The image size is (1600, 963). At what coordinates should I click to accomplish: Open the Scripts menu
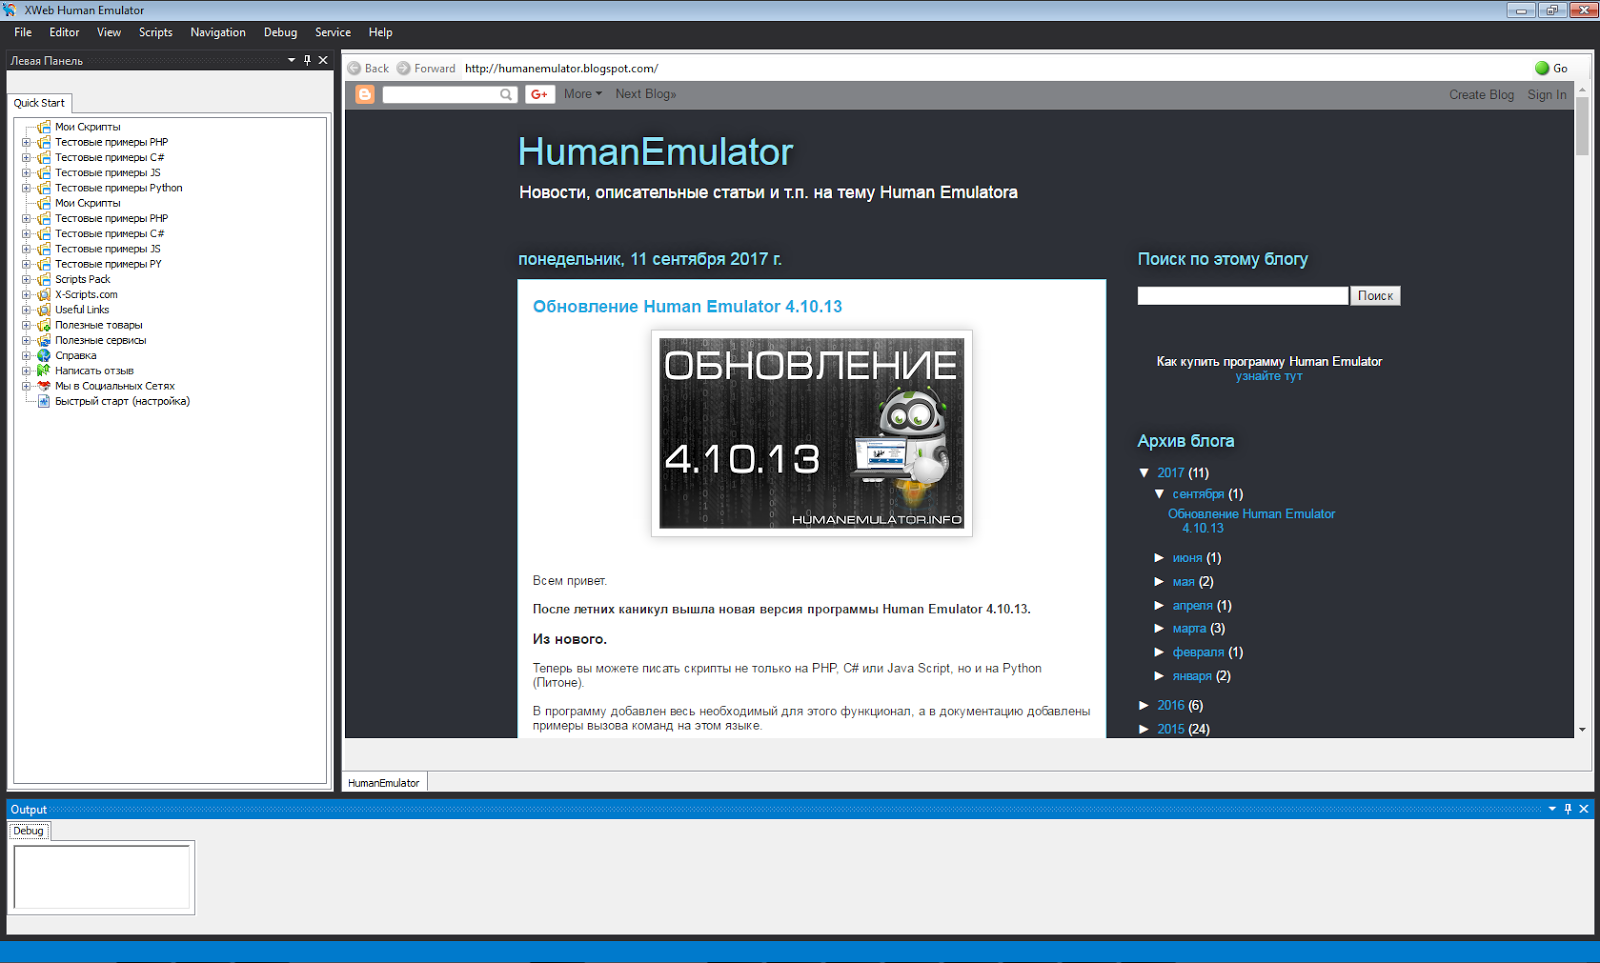click(x=156, y=32)
